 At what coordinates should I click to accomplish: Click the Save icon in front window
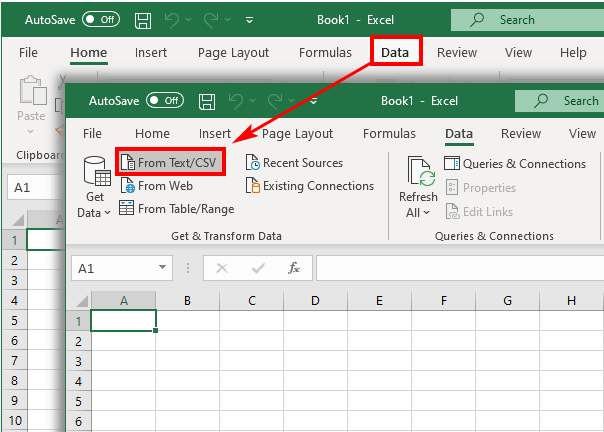pos(207,101)
